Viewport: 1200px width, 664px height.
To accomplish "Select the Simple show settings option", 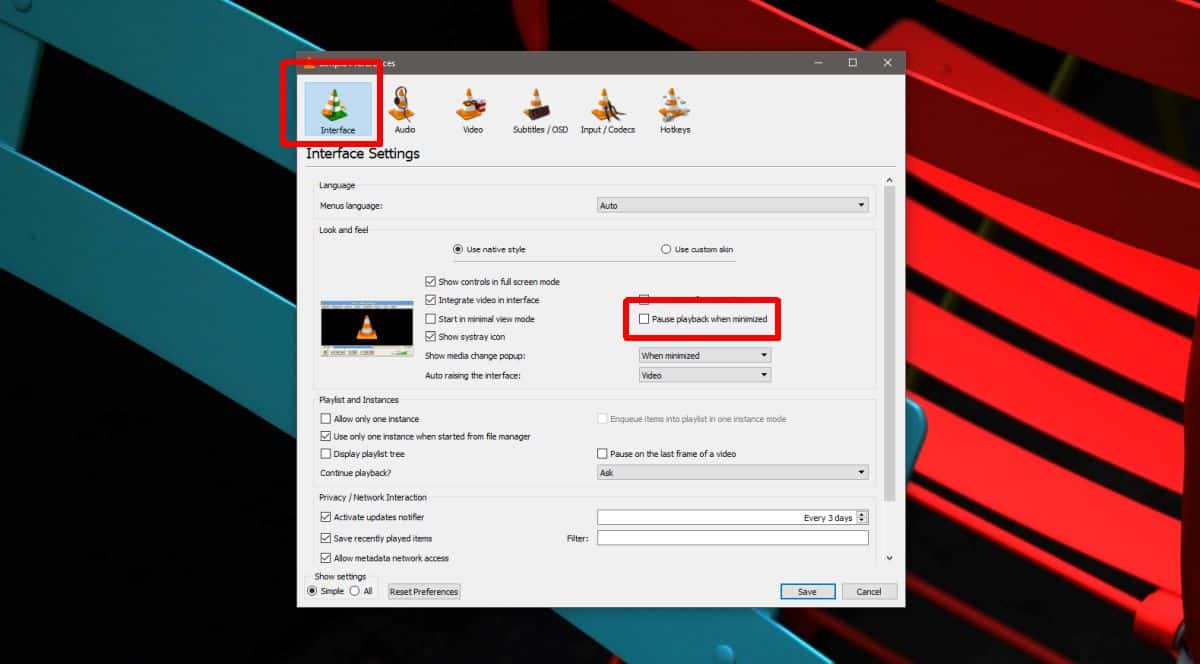I will click(x=325, y=591).
